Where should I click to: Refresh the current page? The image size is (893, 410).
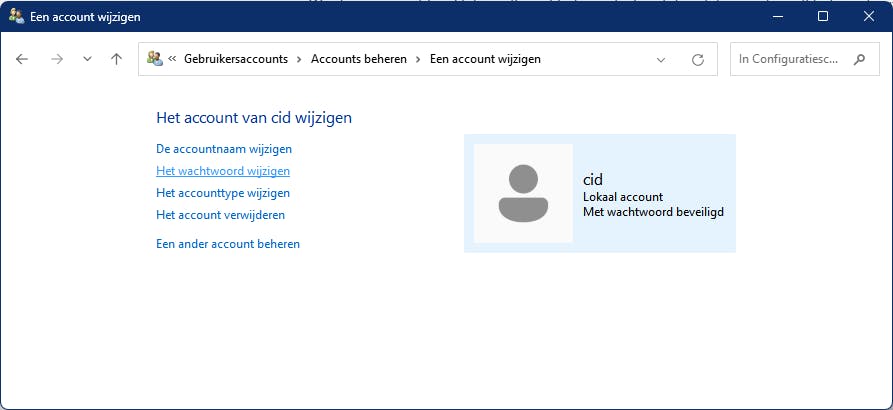click(698, 59)
